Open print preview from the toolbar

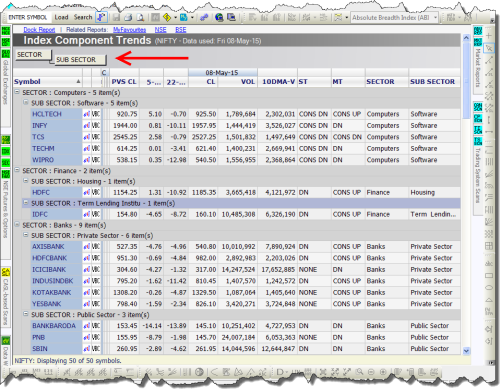(x=140, y=17)
